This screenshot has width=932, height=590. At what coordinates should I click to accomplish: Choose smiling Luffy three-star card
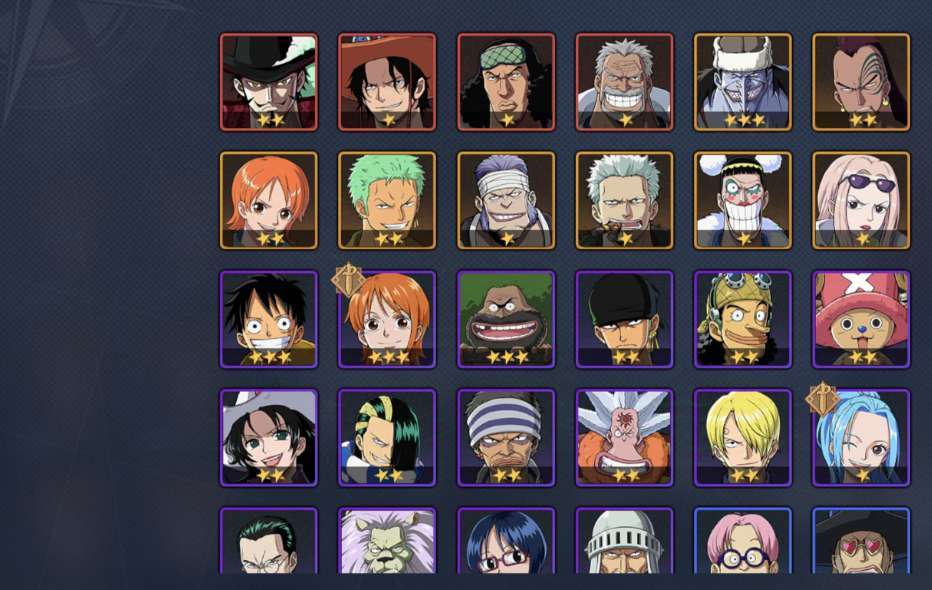click(269, 319)
